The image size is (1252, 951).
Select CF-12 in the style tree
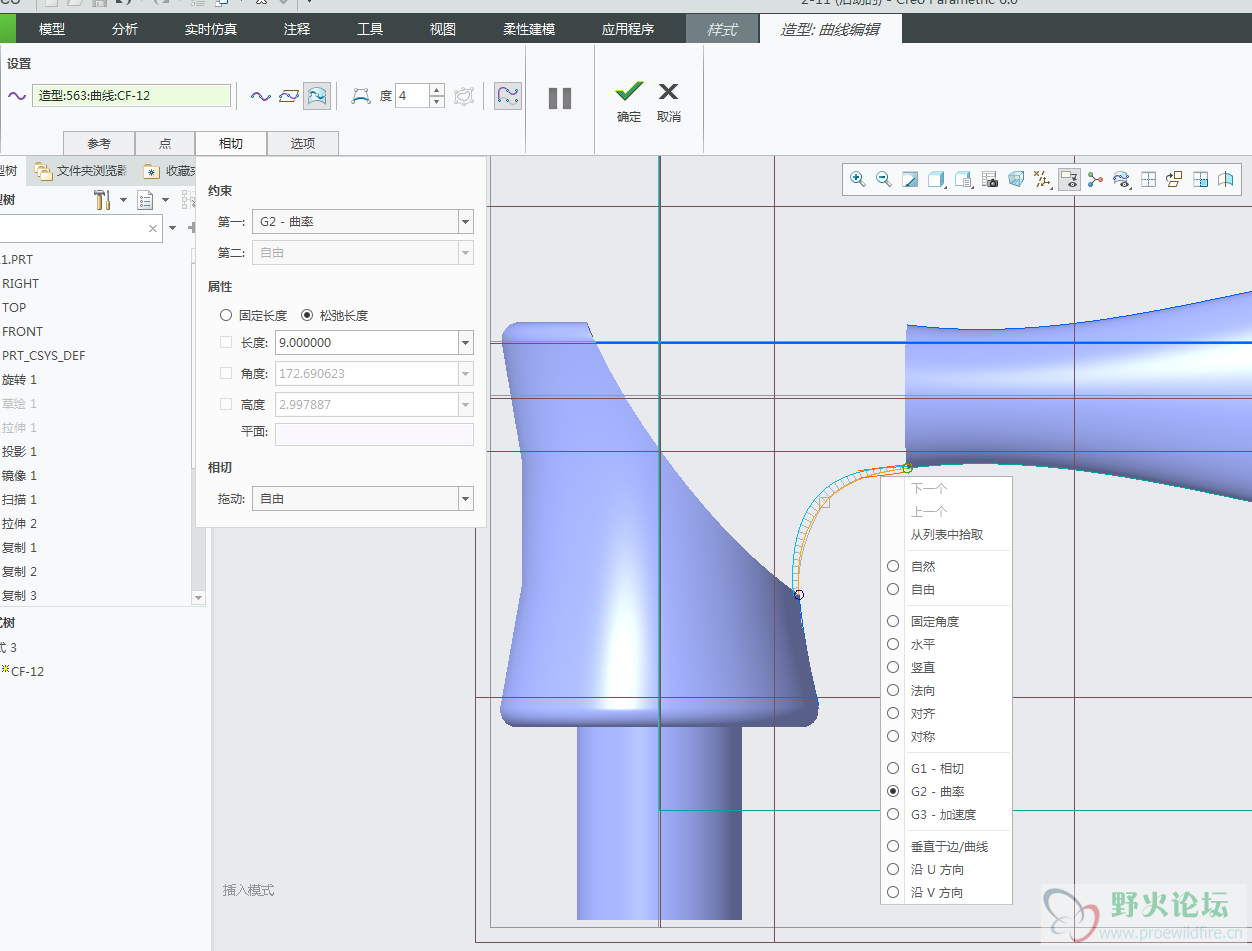(x=27, y=671)
